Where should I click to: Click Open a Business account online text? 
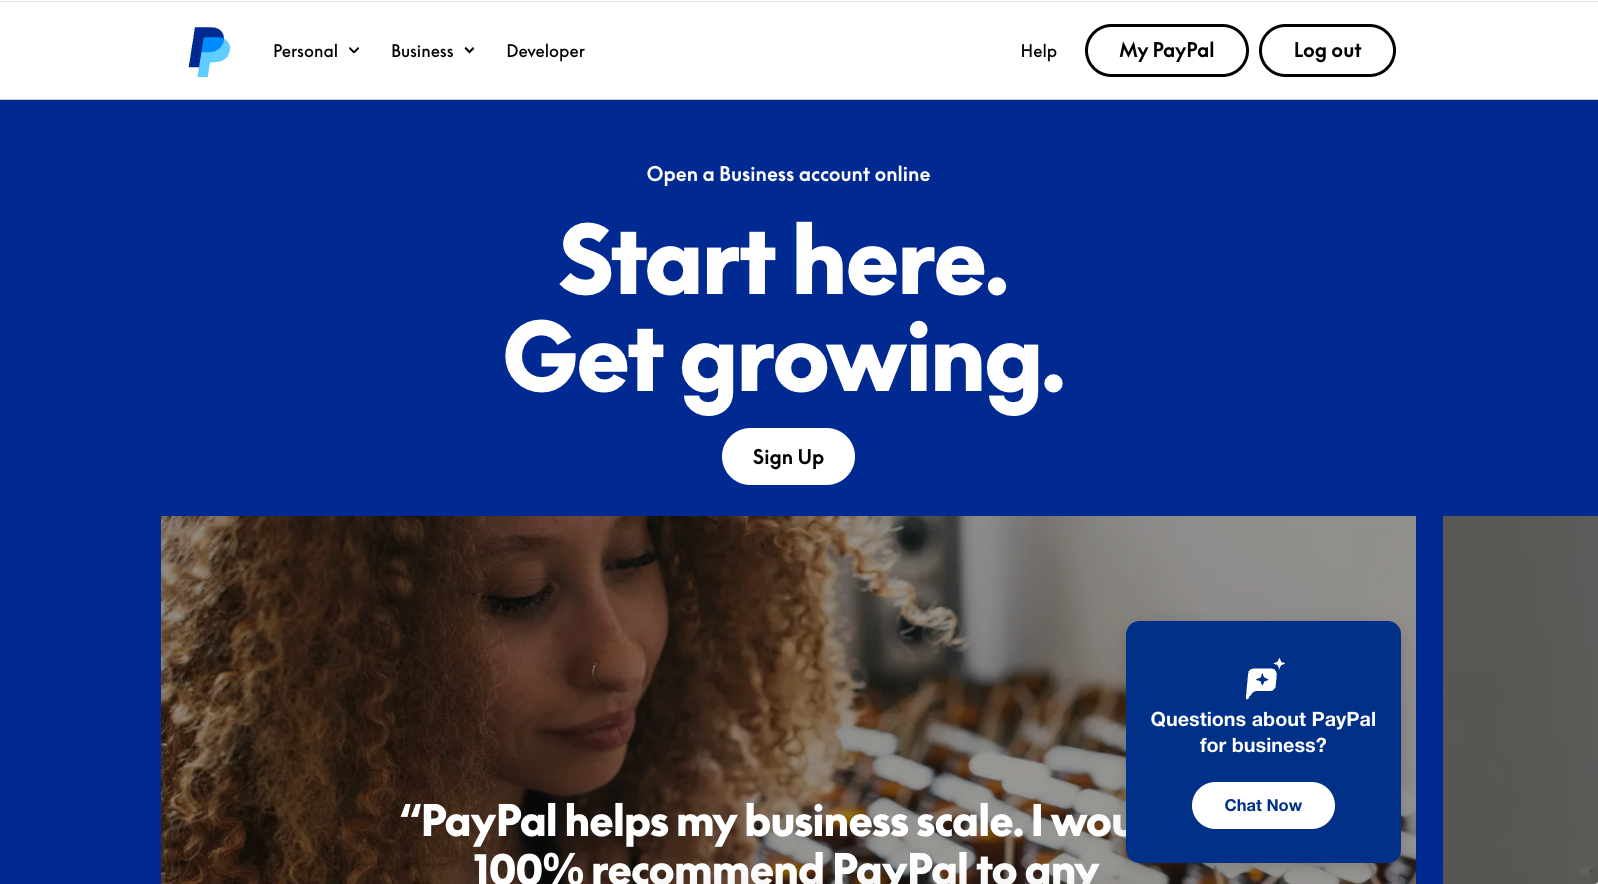coord(788,174)
